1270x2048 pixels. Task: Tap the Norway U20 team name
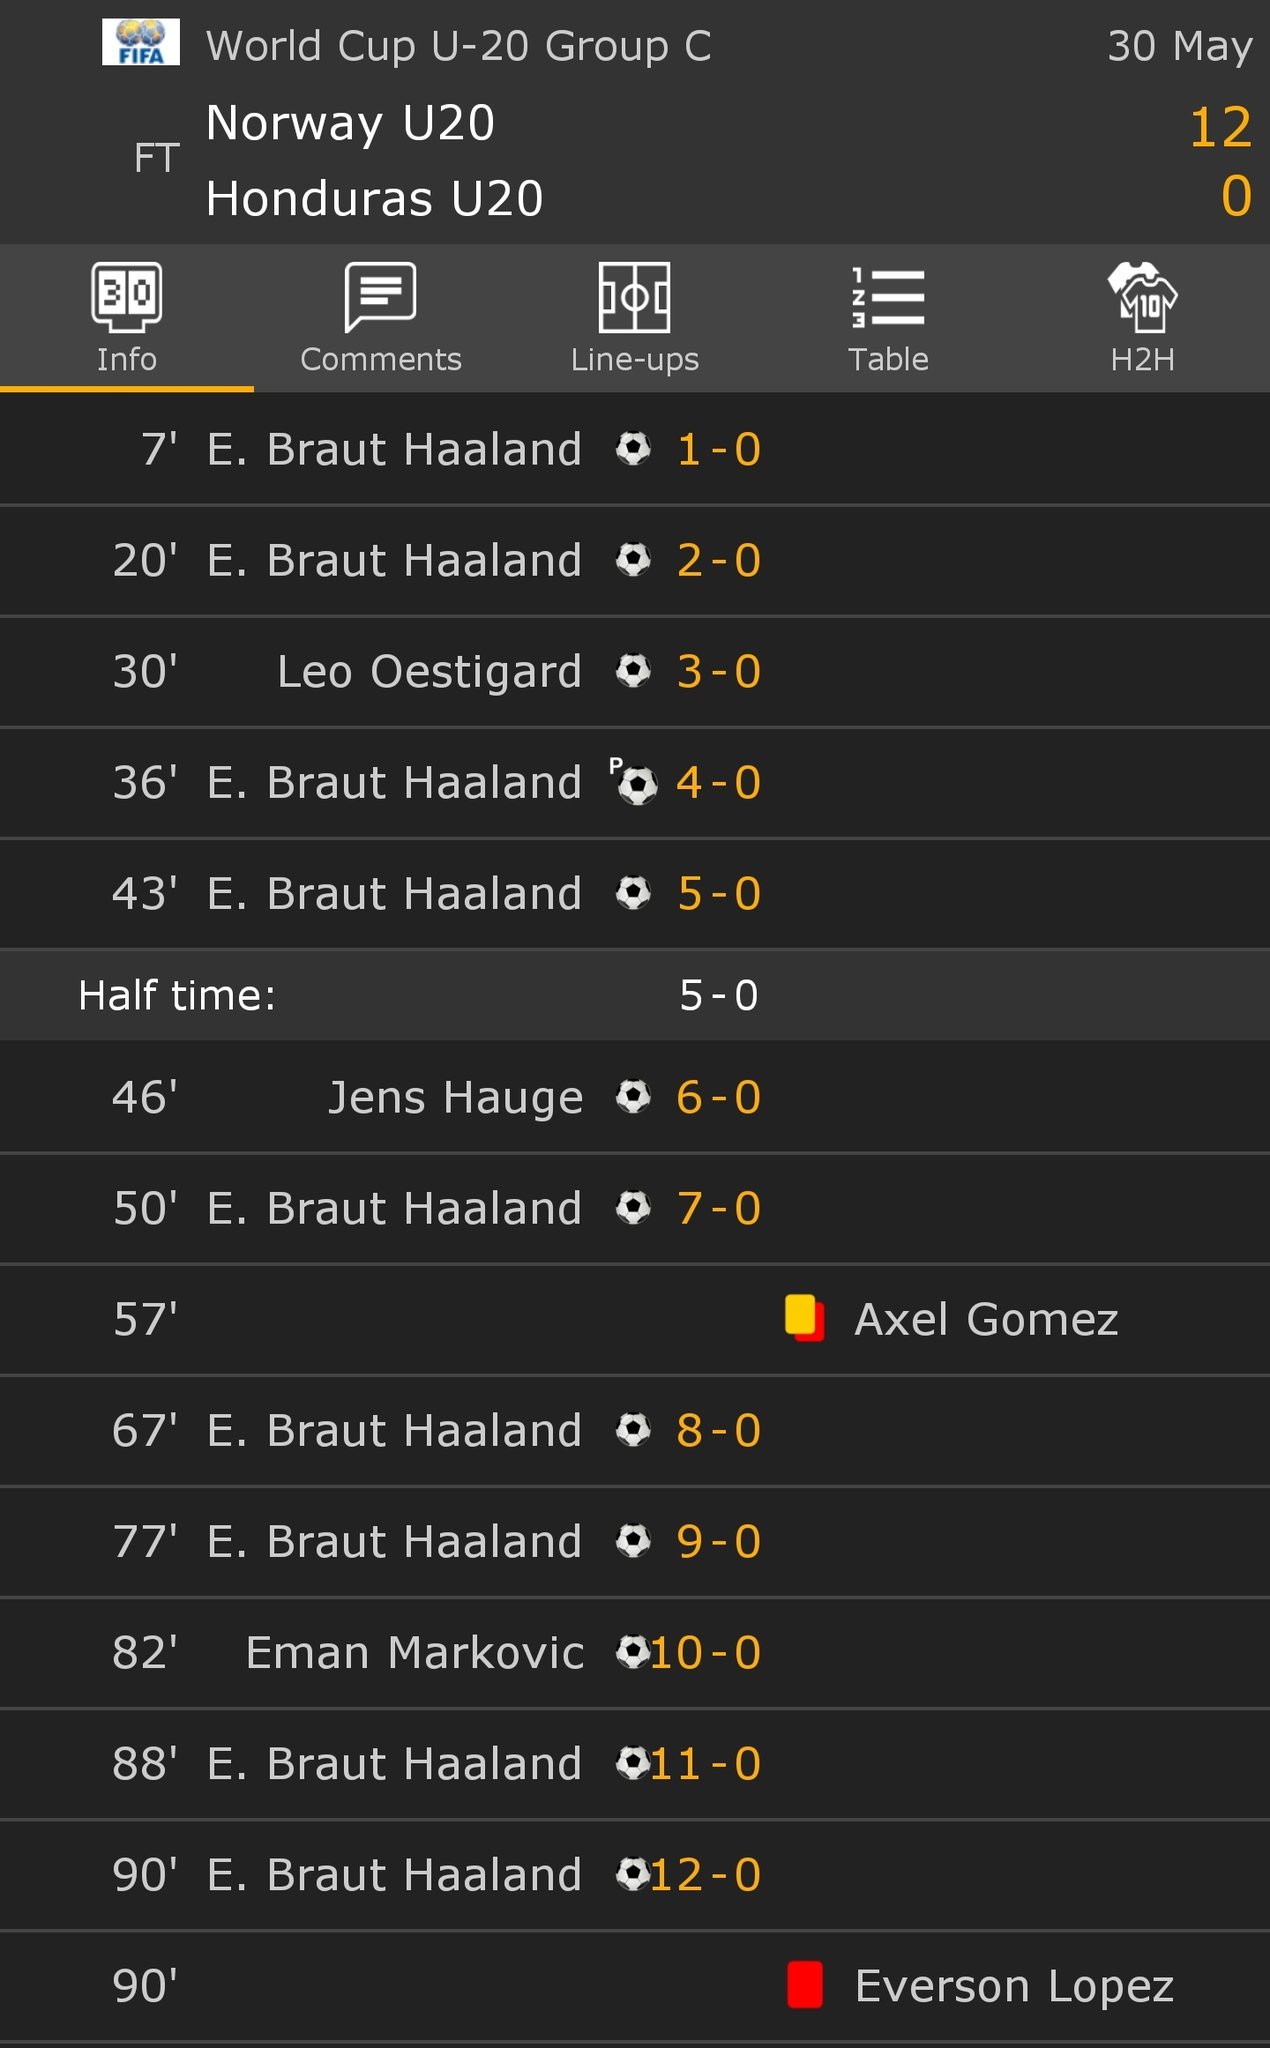[350, 124]
